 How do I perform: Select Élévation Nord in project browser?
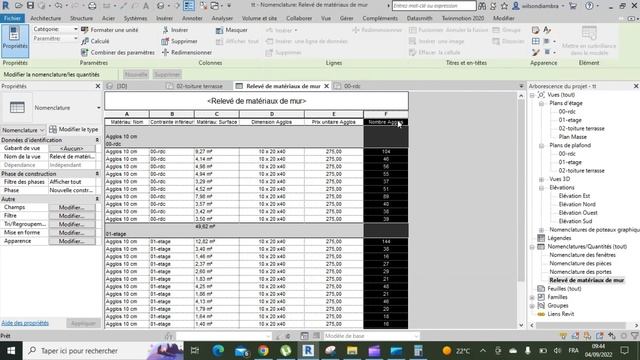[x=577, y=204]
